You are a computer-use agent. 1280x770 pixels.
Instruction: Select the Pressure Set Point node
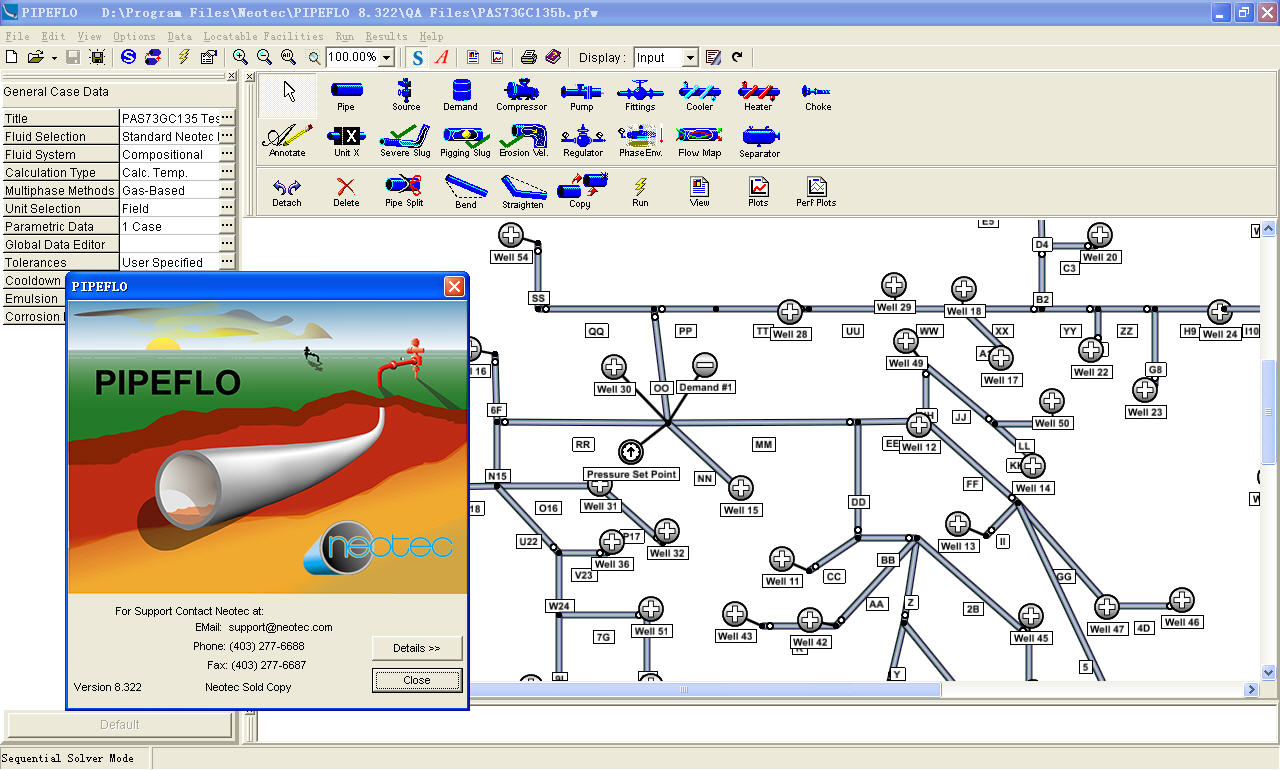click(631, 453)
